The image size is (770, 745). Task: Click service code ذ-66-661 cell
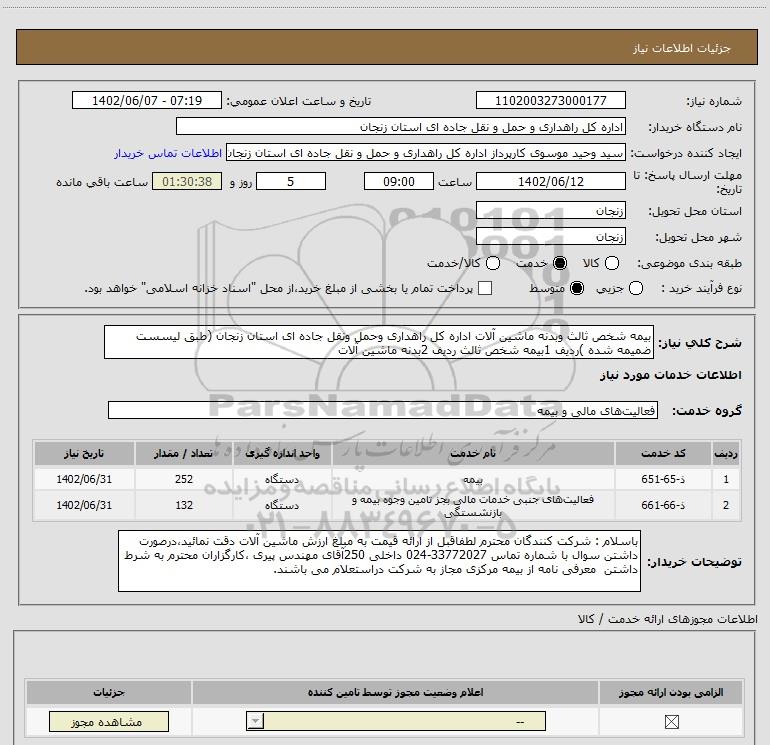pyautogui.click(x=663, y=505)
